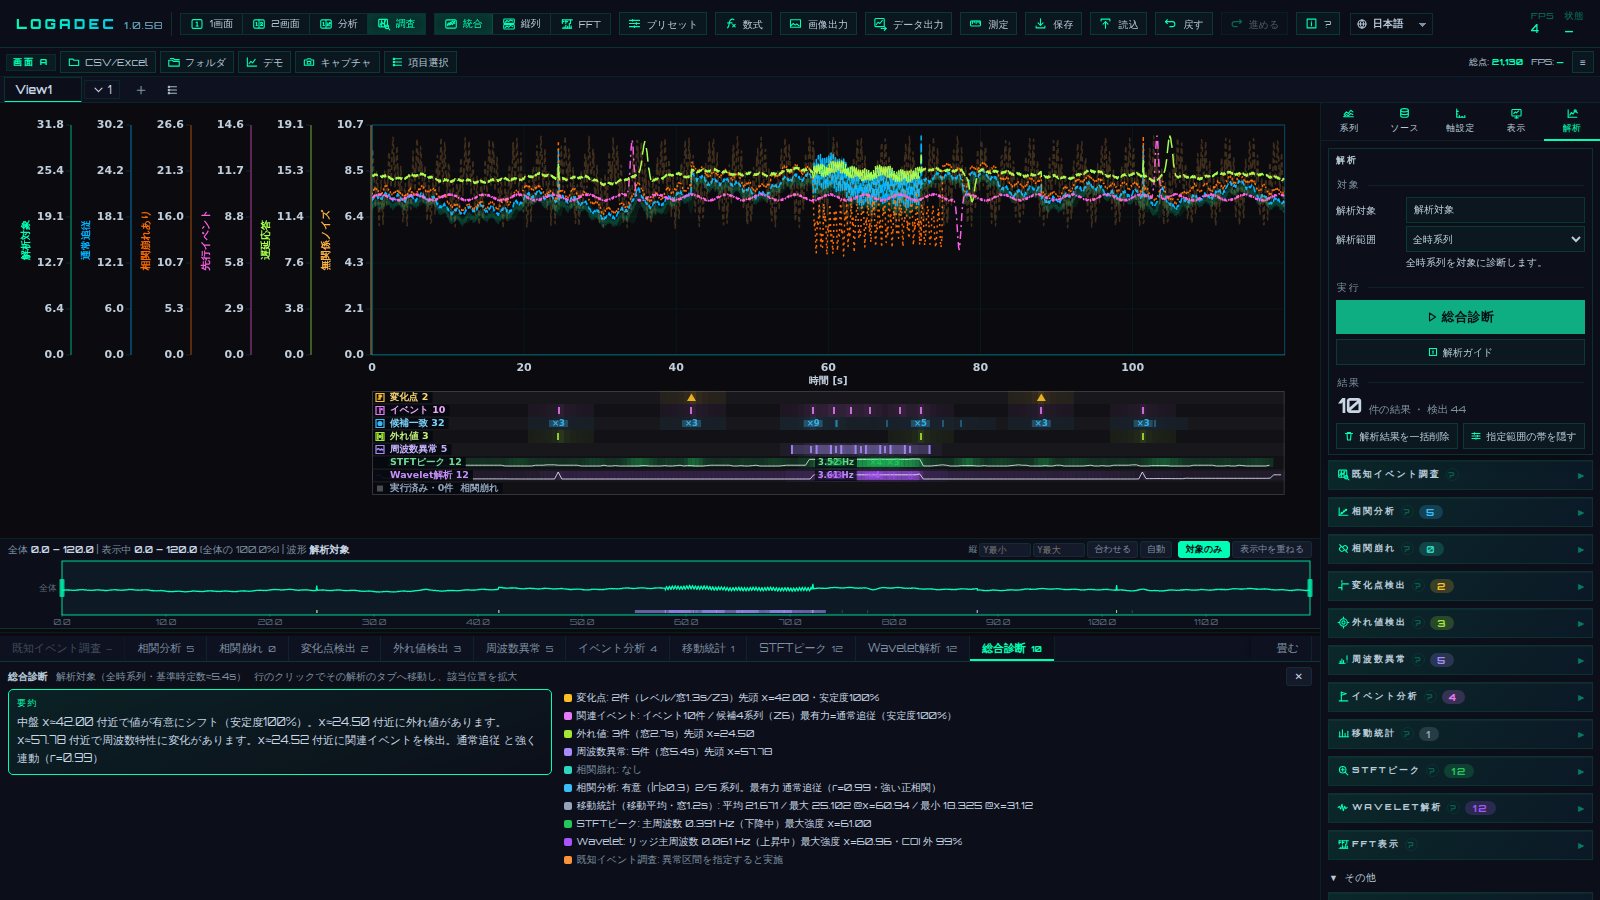Open the 全時系列 analysis range dropdown
Viewport: 1600px width, 900px height.
[1494, 239]
